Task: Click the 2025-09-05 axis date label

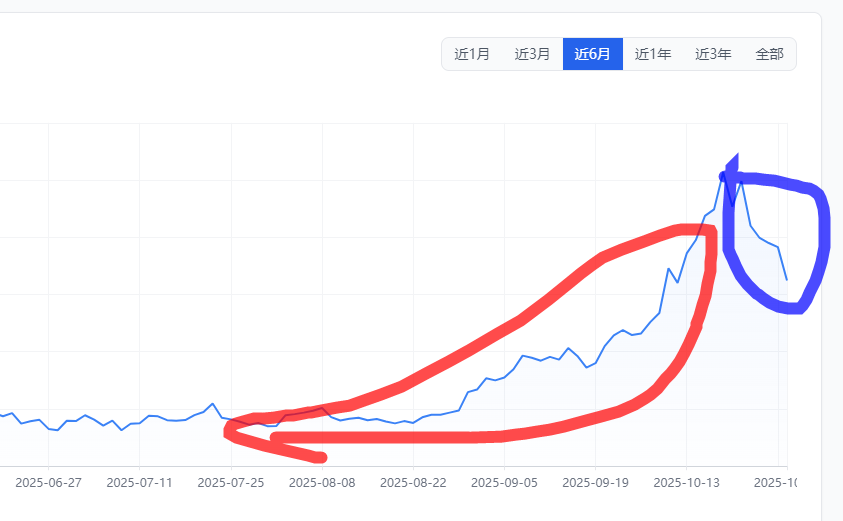Action: tap(504, 482)
